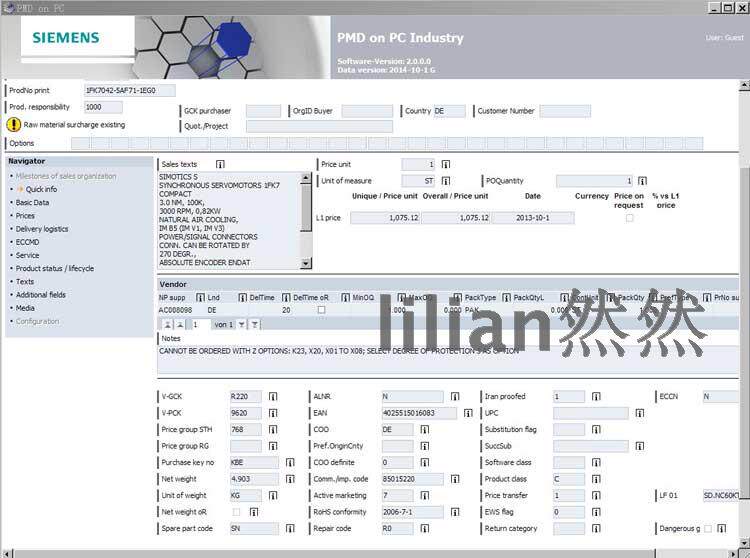Click the ProdNo print input field
This screenshot has height=558, width=750.
pyautogui.click(x=130, y=90)
